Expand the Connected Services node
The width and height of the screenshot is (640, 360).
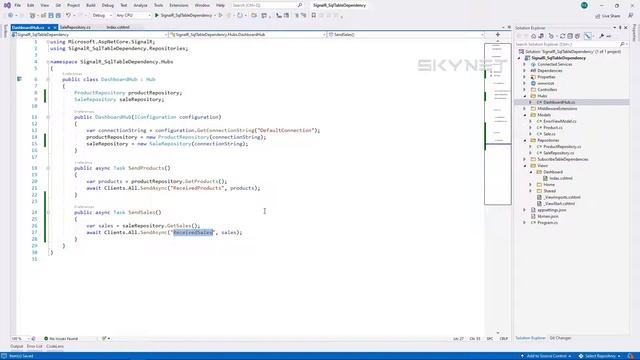pyautogui.click(x=524, y=64)
